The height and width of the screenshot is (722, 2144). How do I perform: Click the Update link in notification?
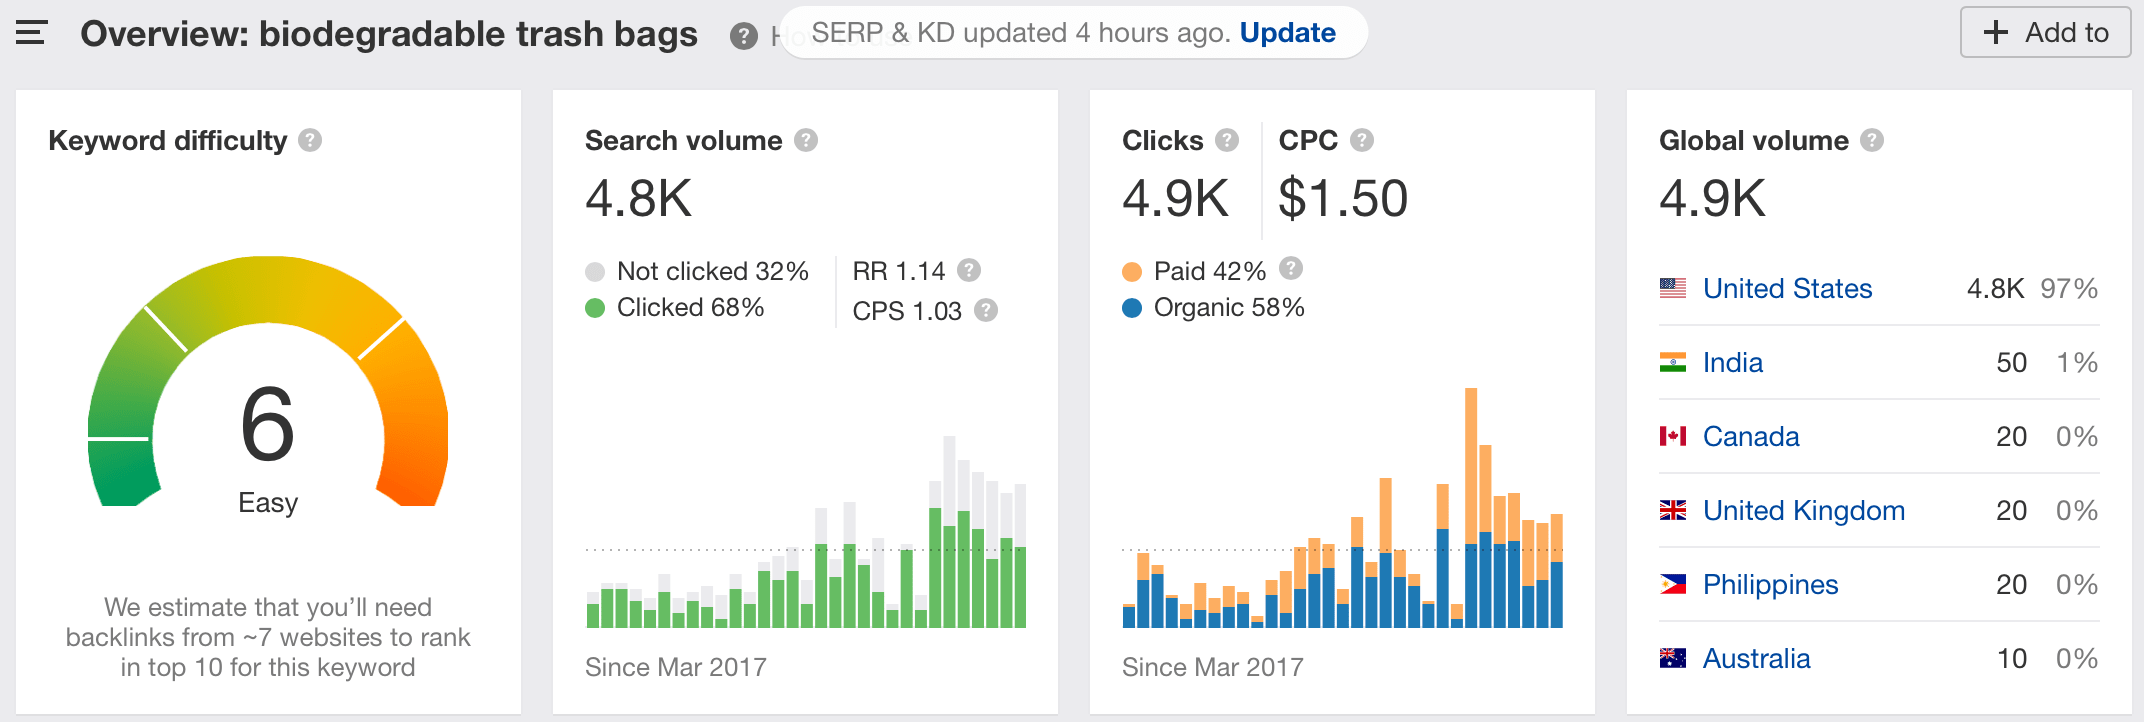pos(1287,33)
